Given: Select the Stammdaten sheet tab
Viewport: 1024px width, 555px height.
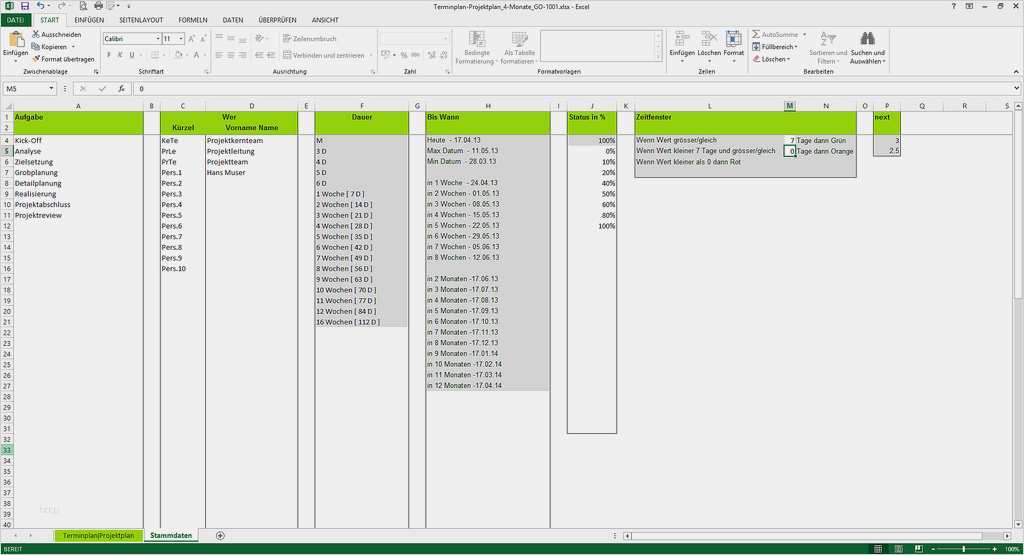Looking at the screenshot, I should 171,535.
